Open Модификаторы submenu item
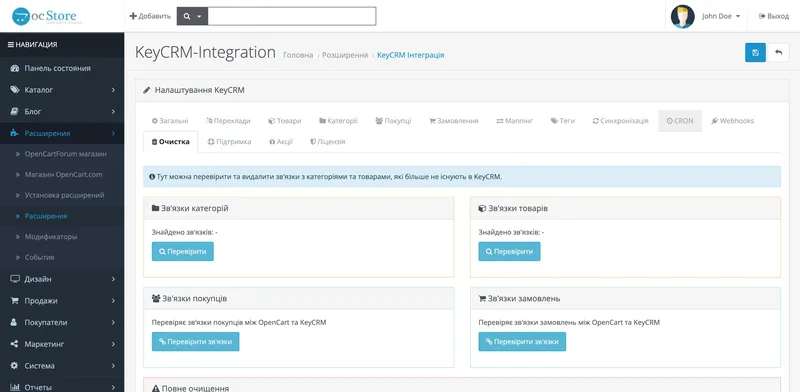Viewport: 800px width, 392px height. point(62,237)
